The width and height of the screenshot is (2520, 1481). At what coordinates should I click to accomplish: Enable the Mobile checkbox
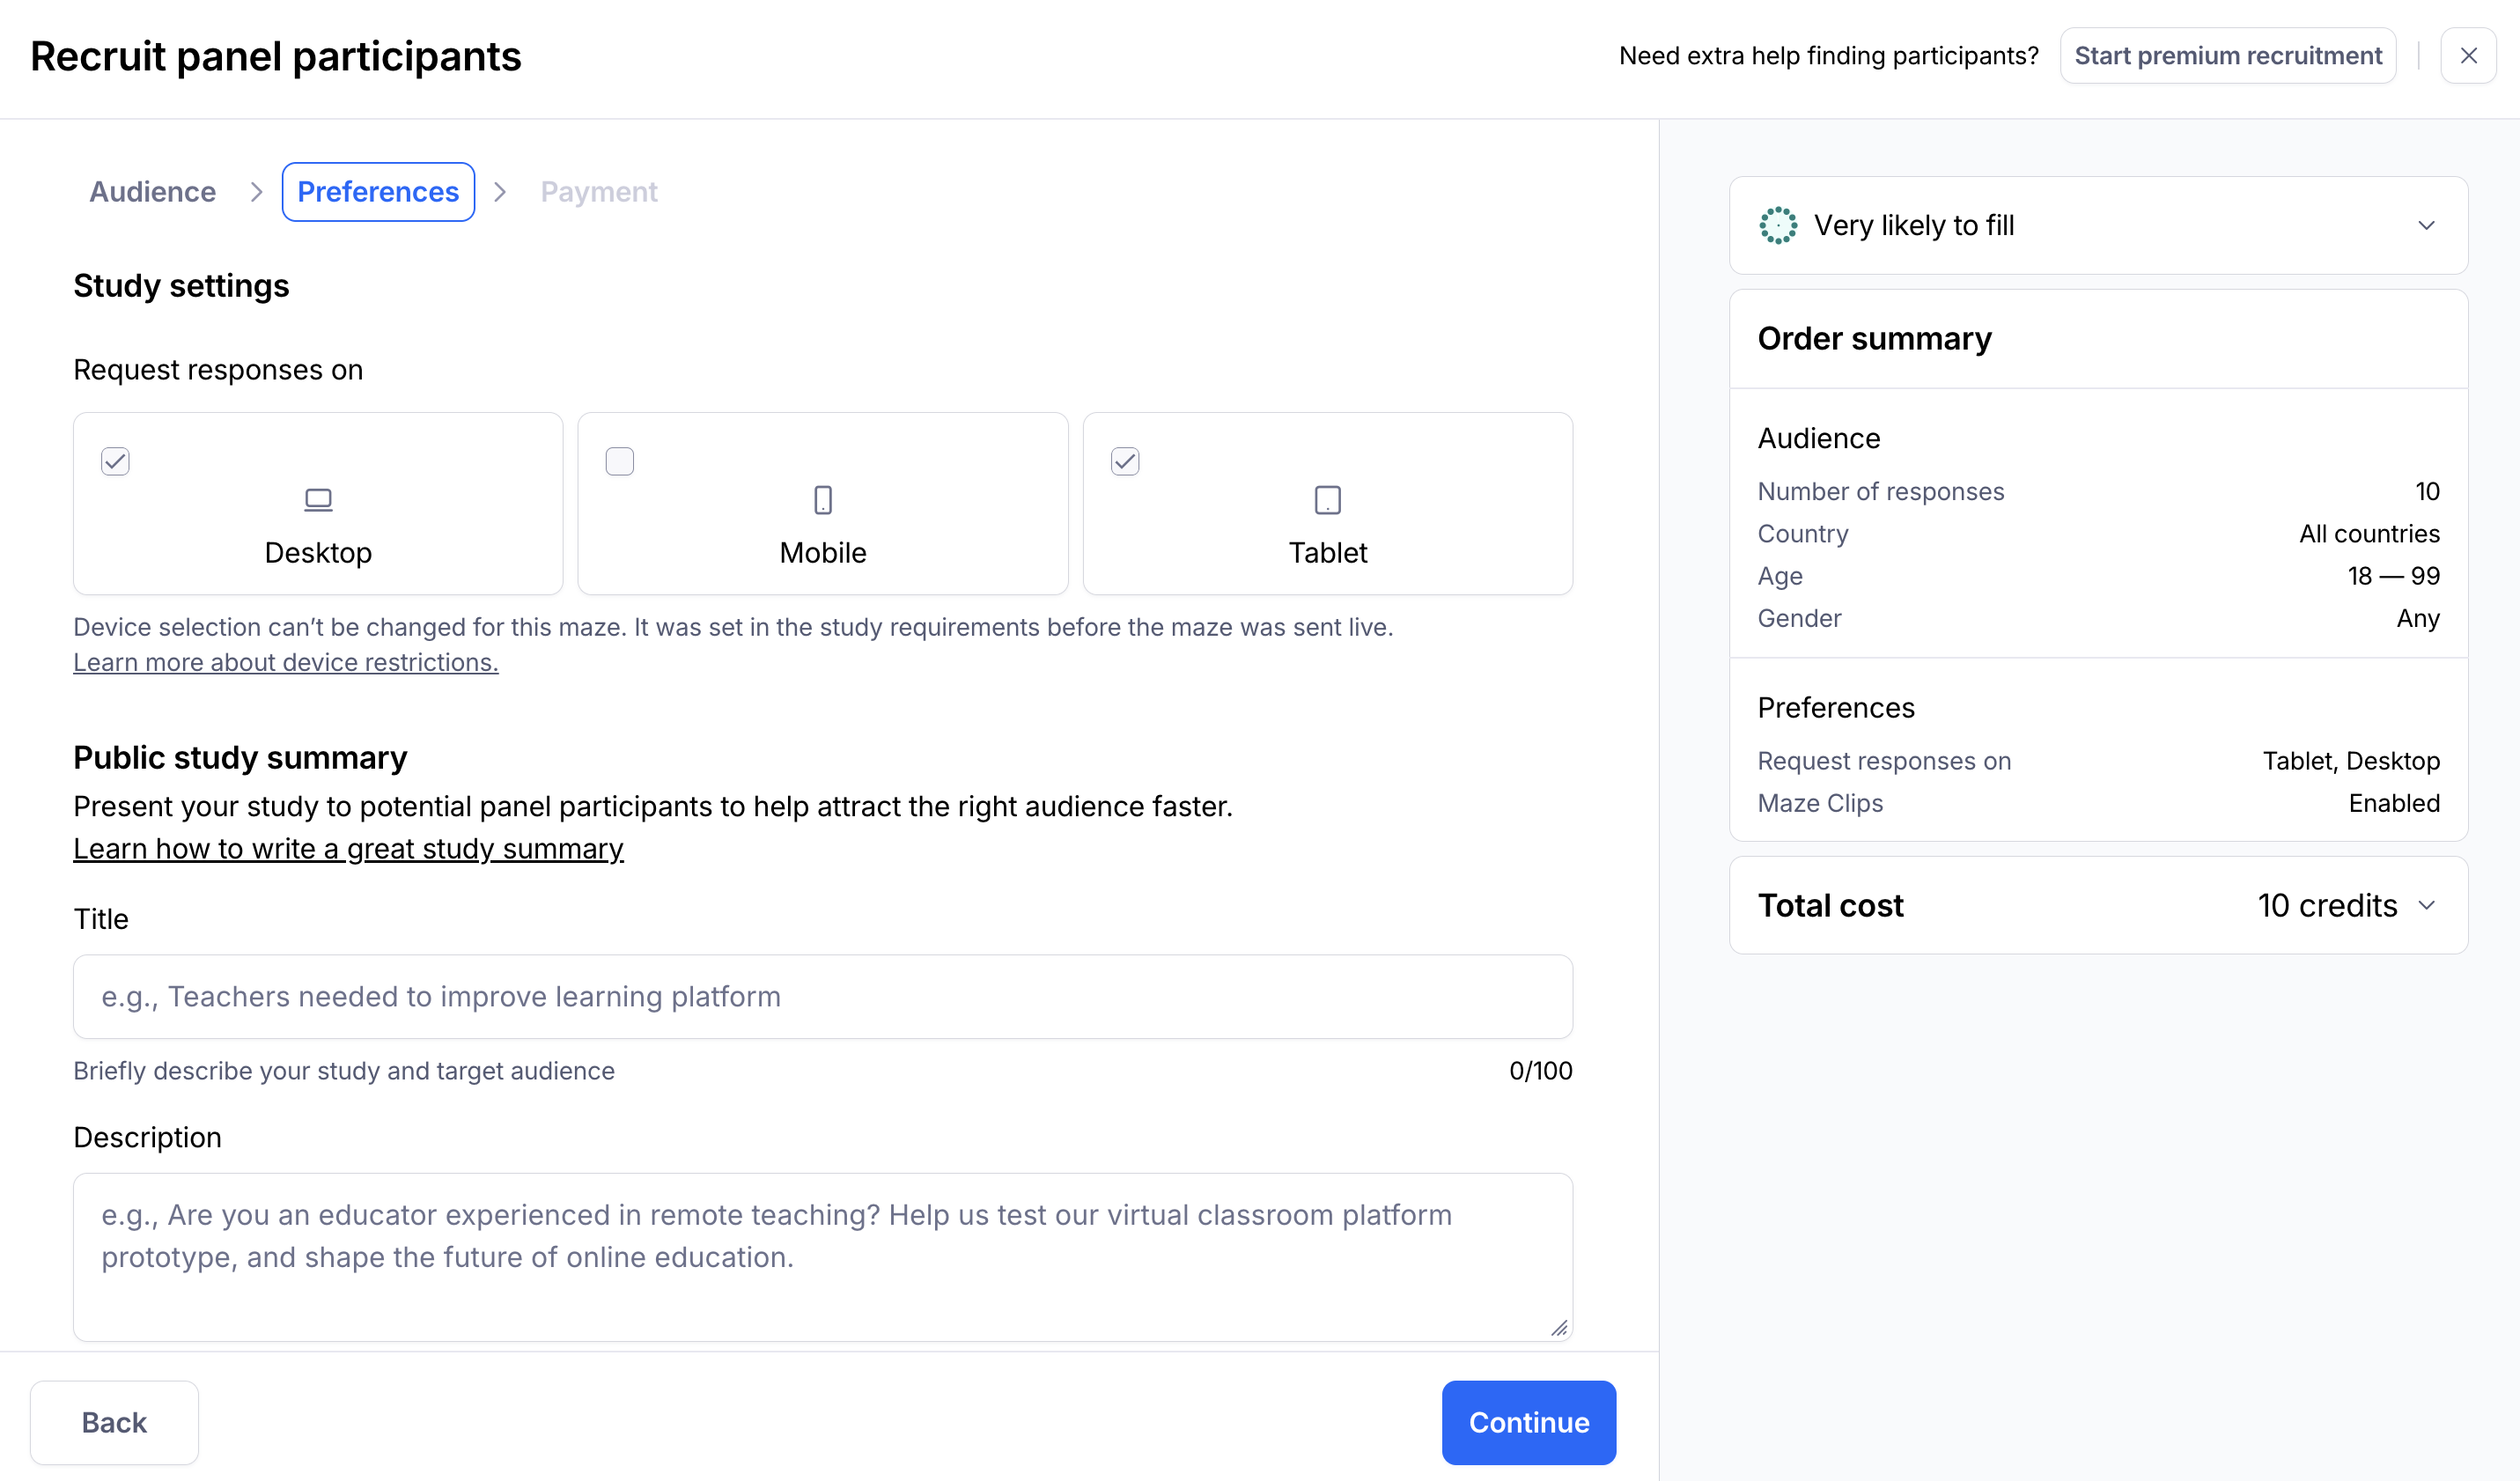click(620, 461)
